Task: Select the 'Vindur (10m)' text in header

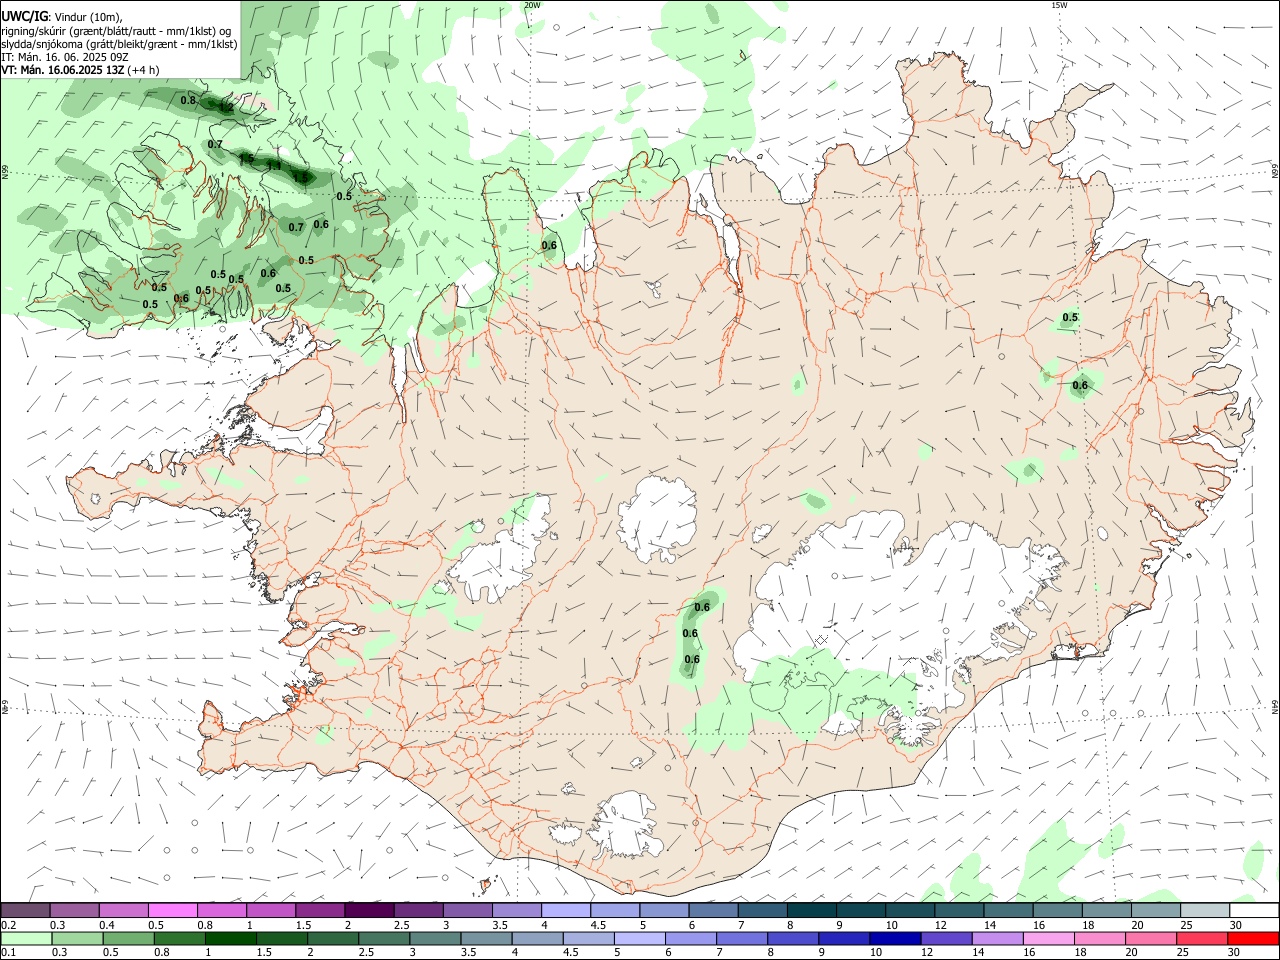Action: 88,16
